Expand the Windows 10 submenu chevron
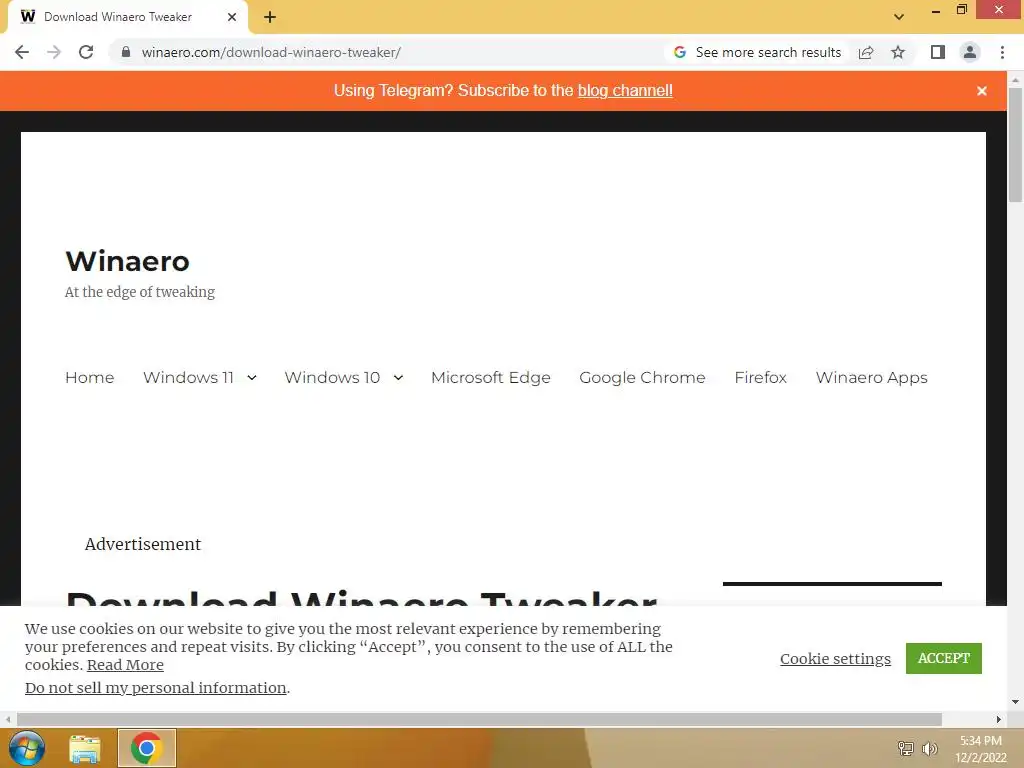 pos(398,377)
